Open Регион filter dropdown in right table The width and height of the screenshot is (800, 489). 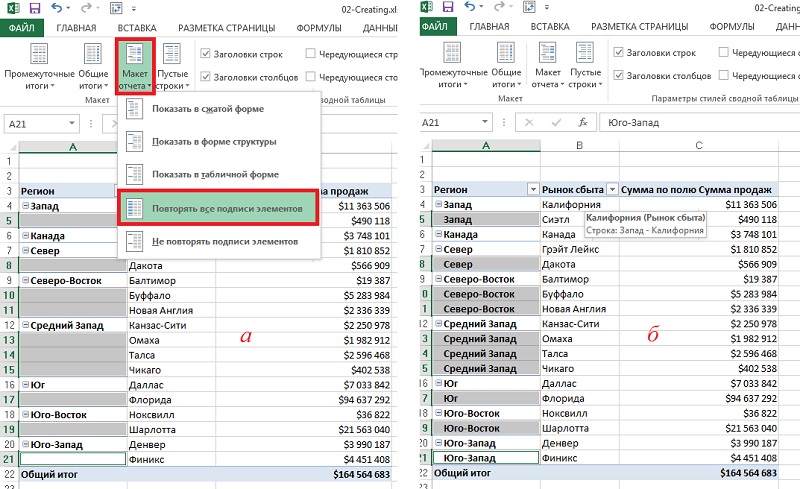click(x=533, y=189)
